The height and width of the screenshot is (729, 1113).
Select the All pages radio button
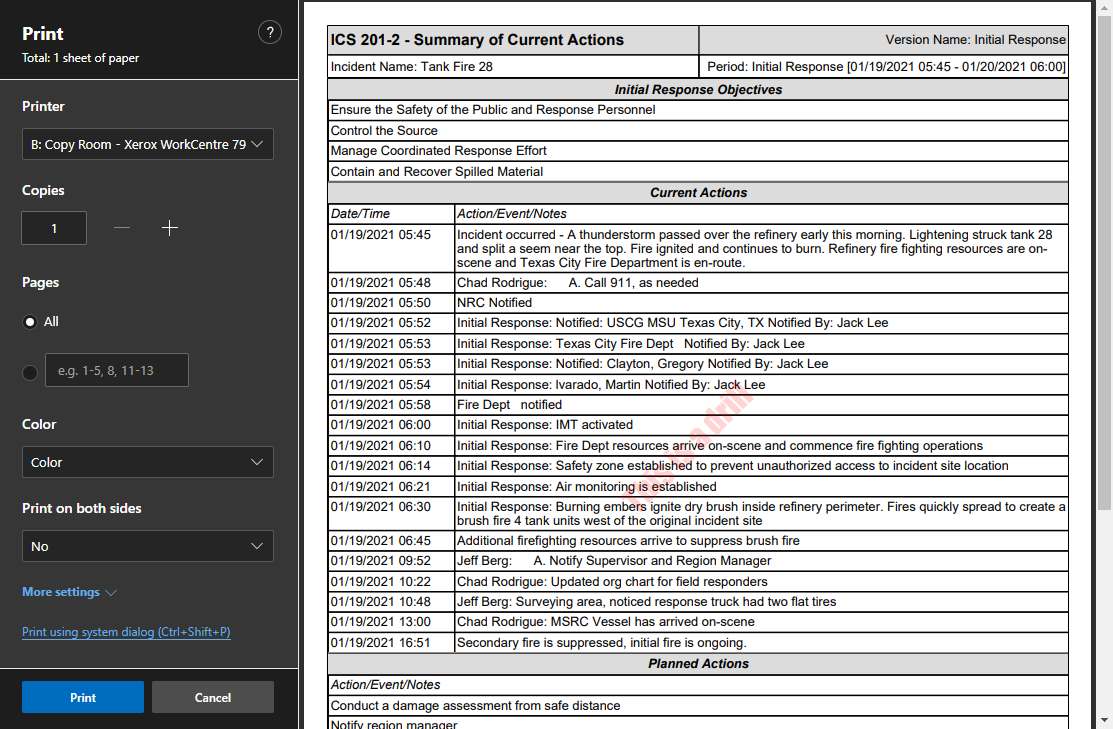coord(30,322)
